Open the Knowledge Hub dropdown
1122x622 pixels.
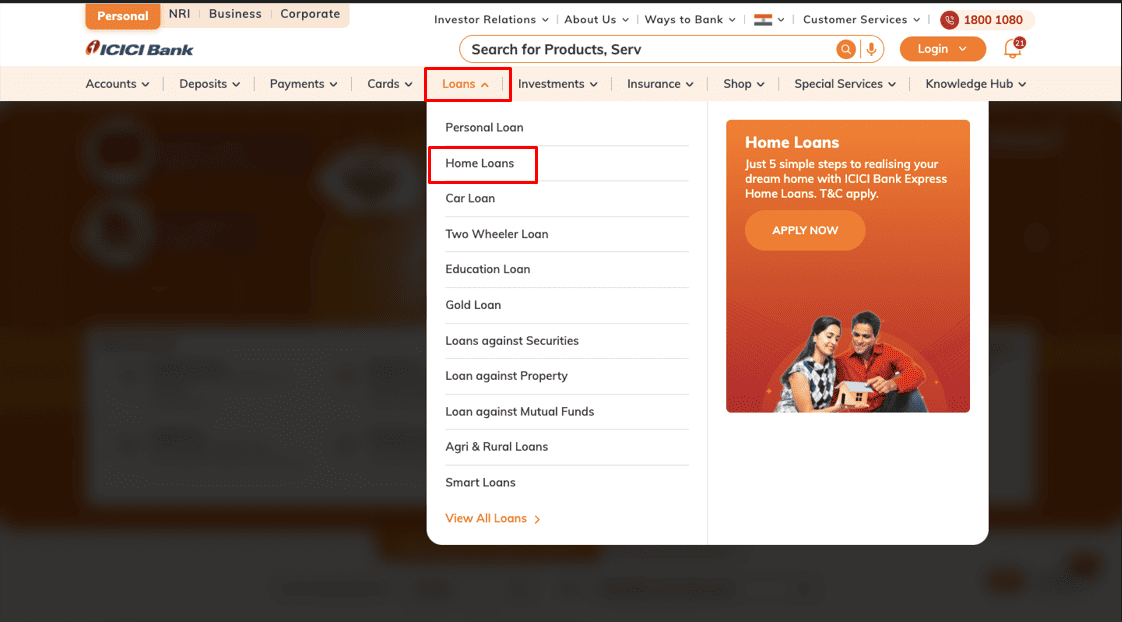click(968, 84)
